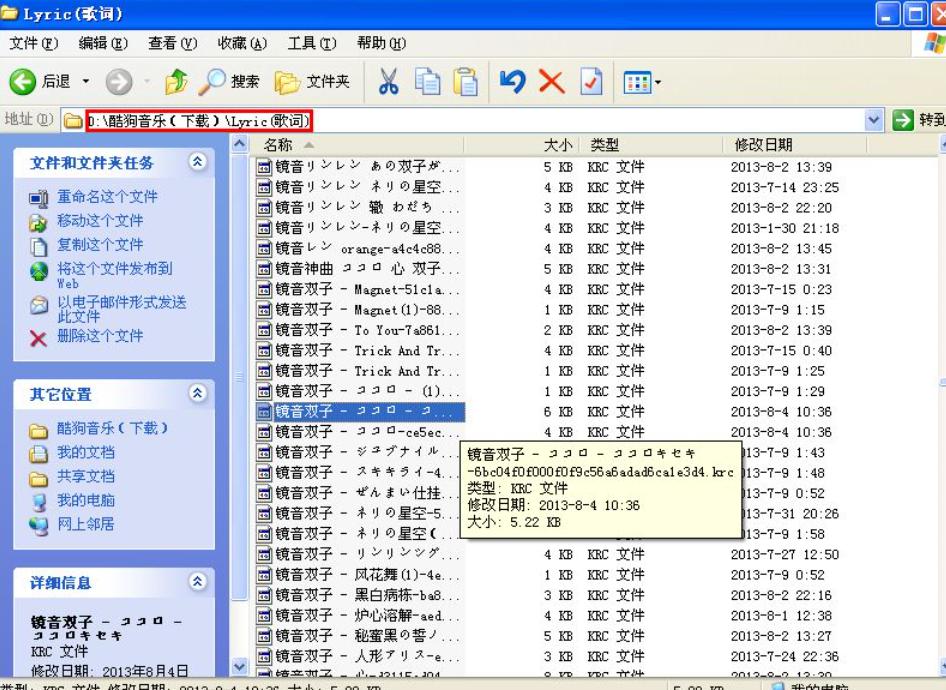Open the 工具(T) menu
Image resolution: width=946 pixels, height=690 pixels.
[312, 43]
